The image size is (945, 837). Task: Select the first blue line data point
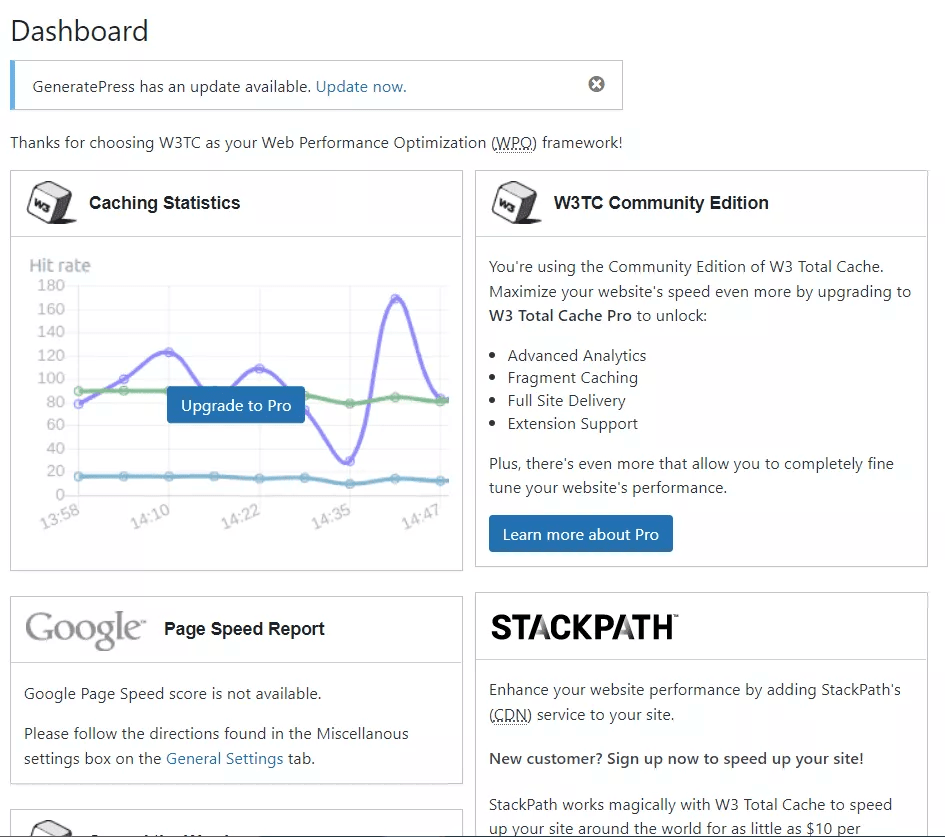78,477
